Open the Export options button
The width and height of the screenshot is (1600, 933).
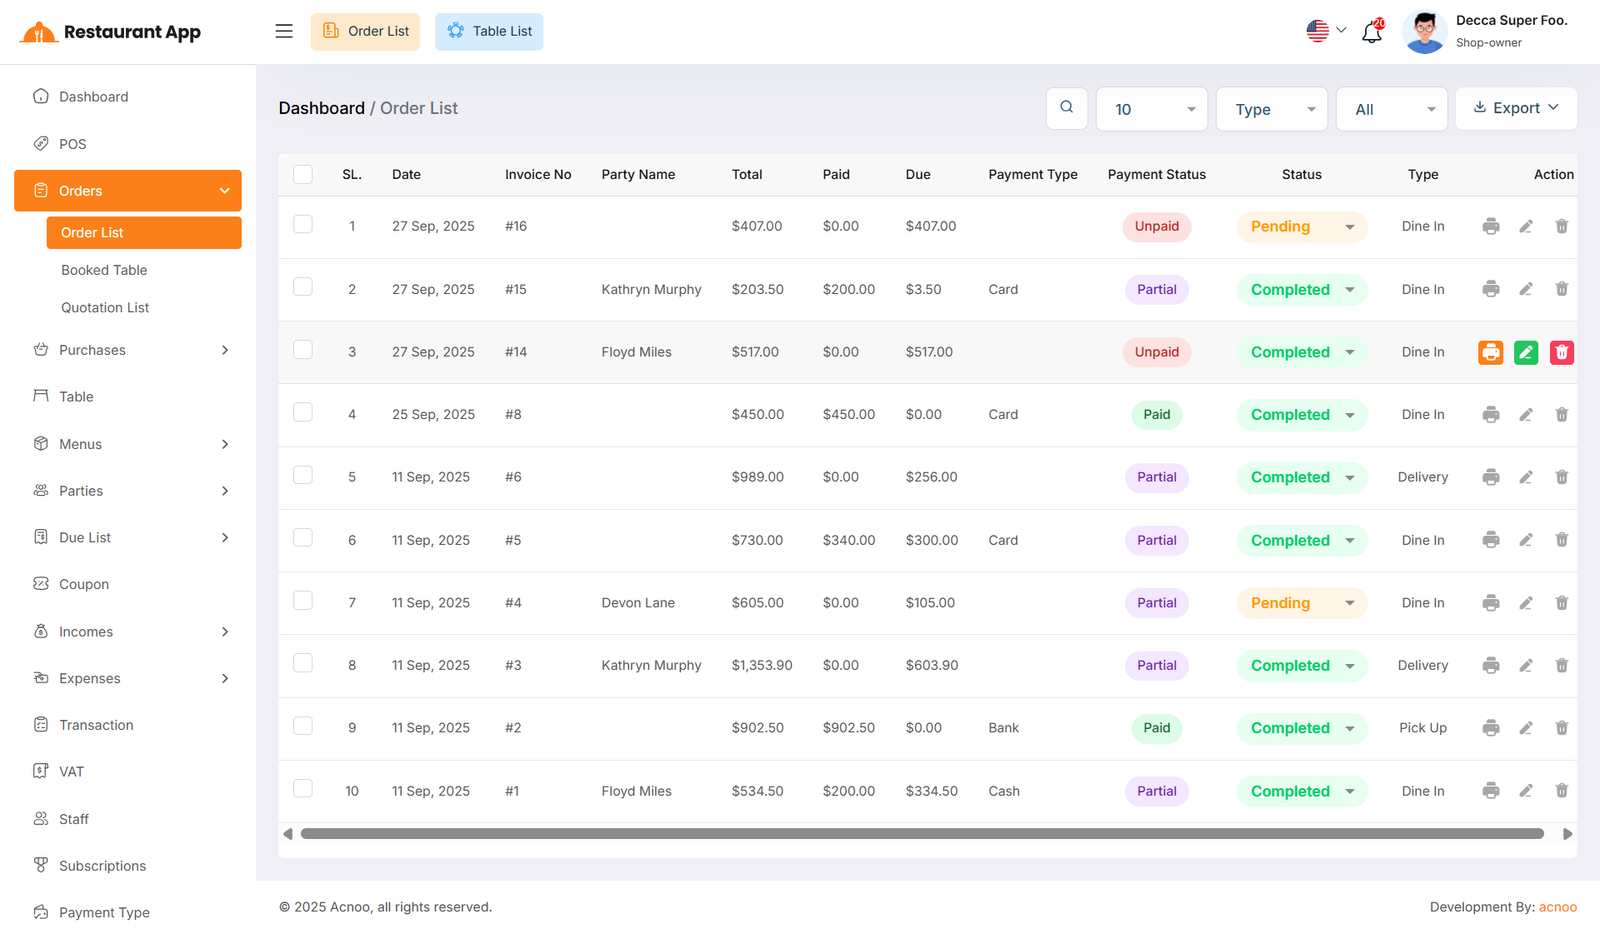point(1516,108)
